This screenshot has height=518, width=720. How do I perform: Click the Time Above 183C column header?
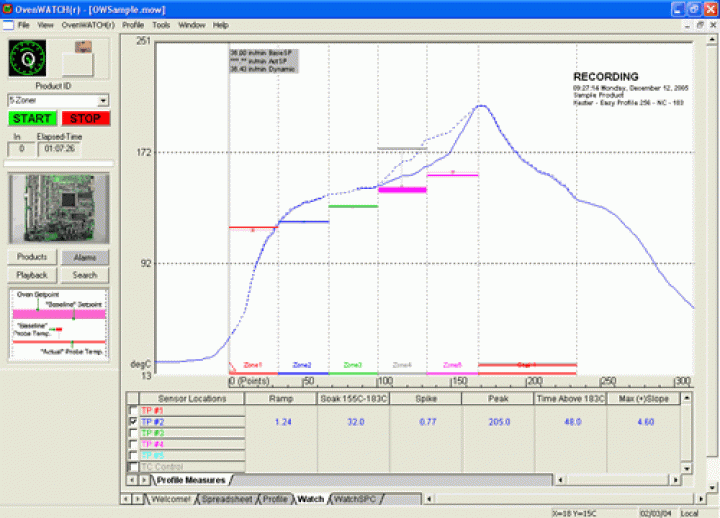coord(570,399)
